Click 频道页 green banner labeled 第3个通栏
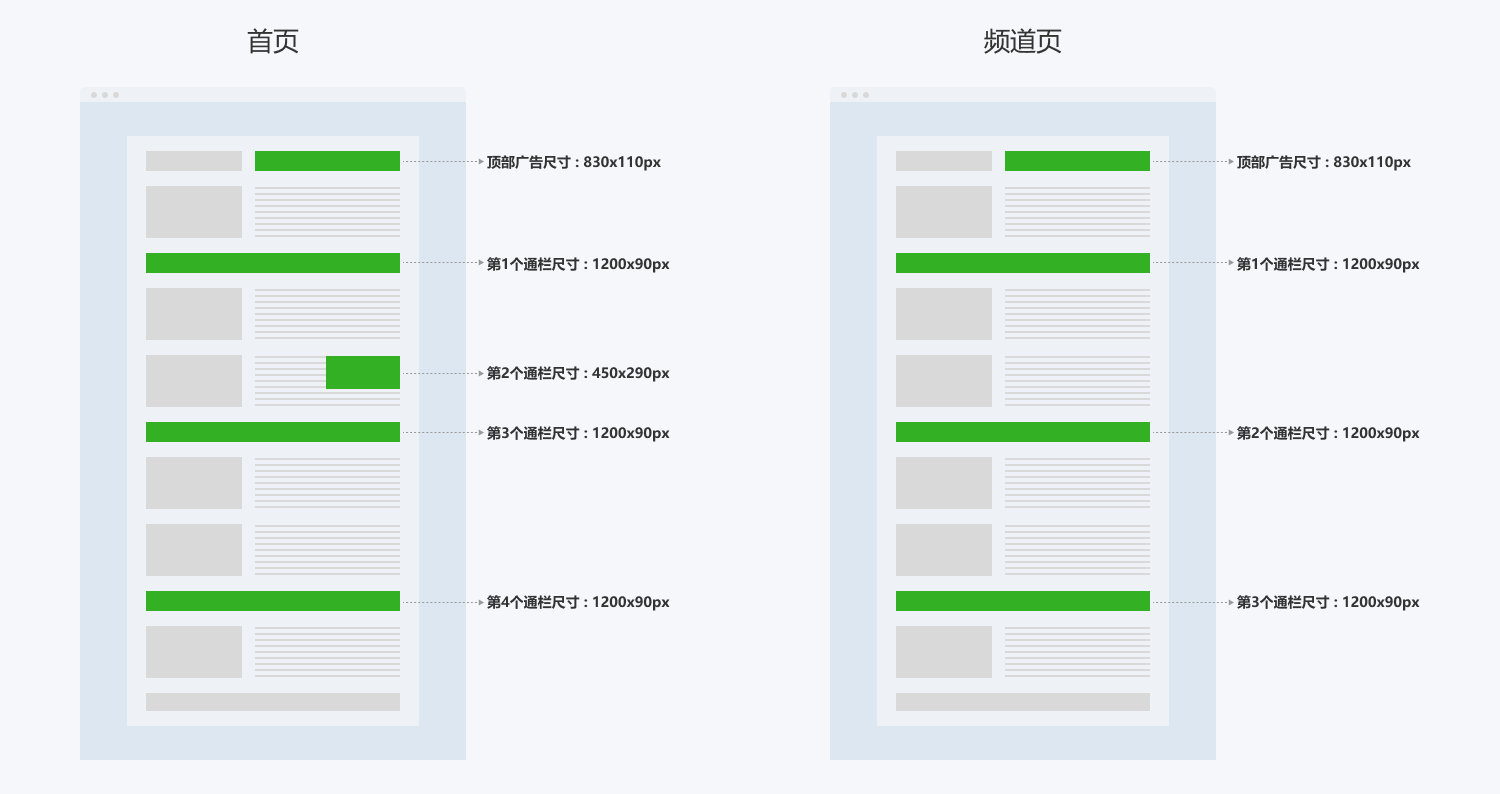Viewport: 1500px width, 794px height. point(1022,601)
